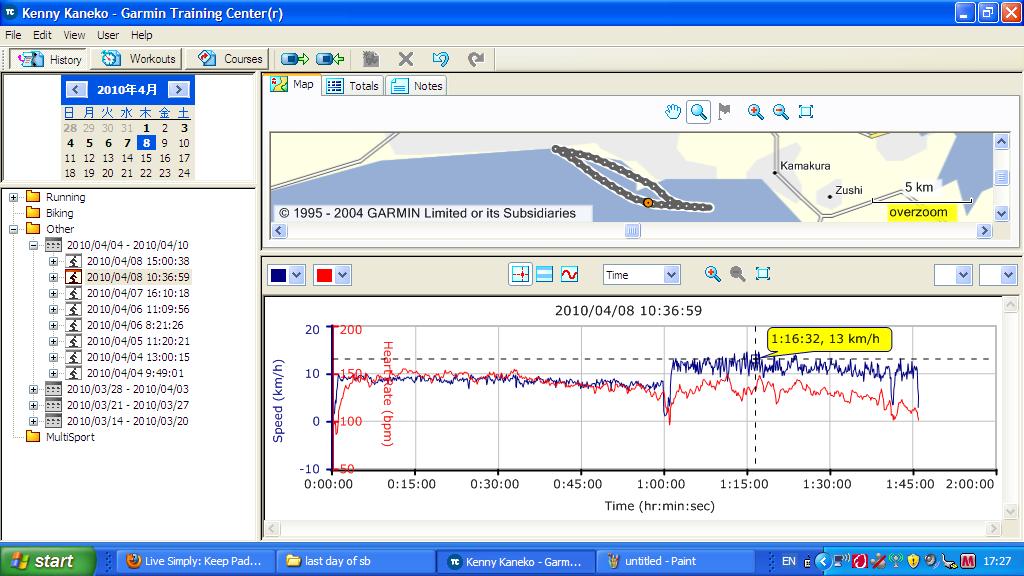
Task: Open the Edit menu
Action: (42, 35)
